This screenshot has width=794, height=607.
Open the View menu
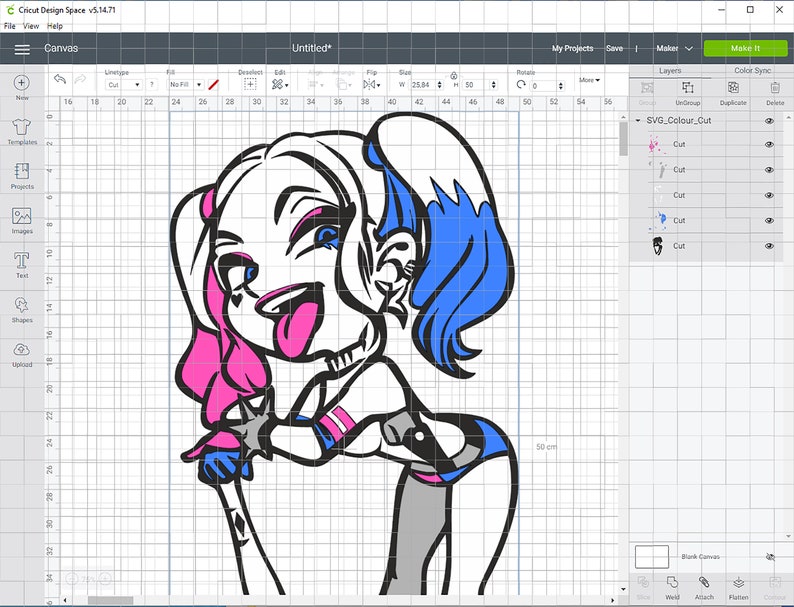(31, 26)
